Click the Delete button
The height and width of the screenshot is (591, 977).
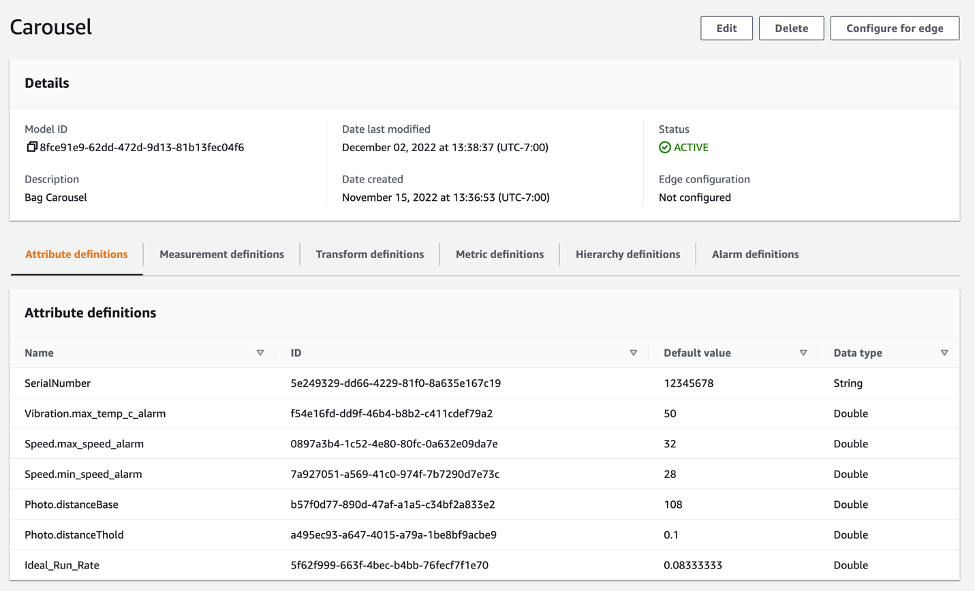click(791, 28)
